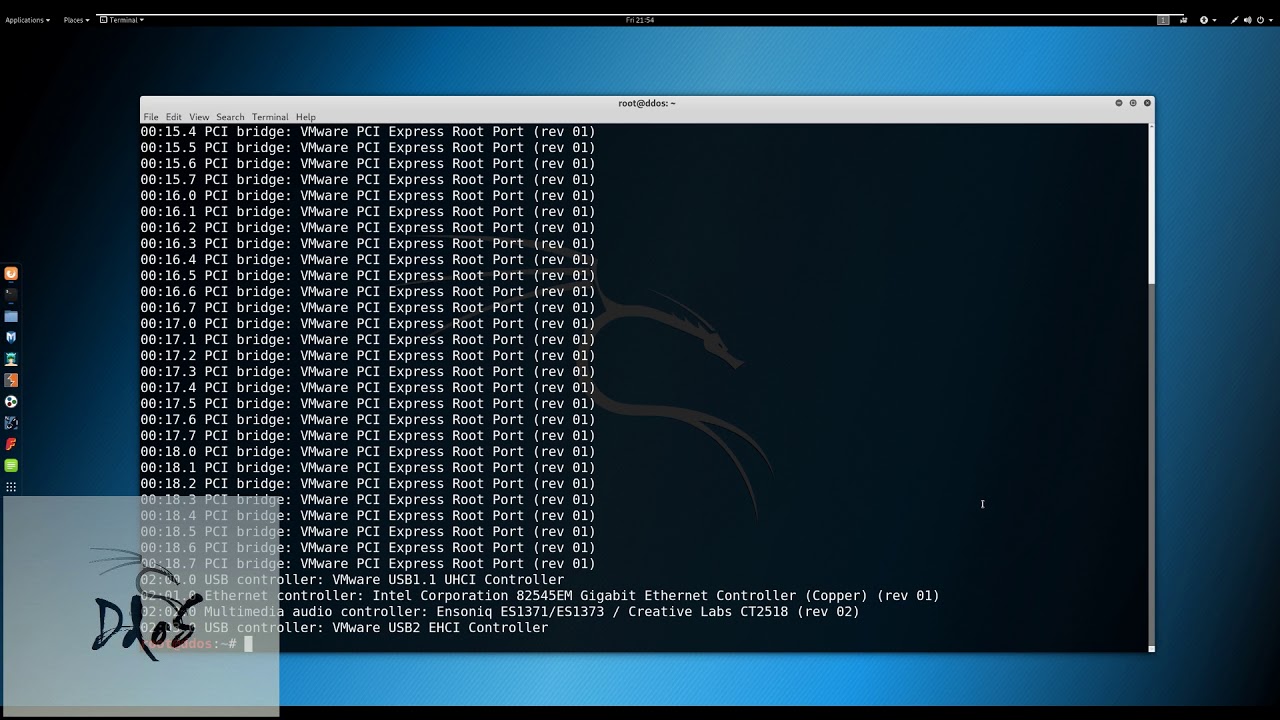Open the Edit menu in terminal
Viewport: 1280px width, 720px height.
(174, 117)
